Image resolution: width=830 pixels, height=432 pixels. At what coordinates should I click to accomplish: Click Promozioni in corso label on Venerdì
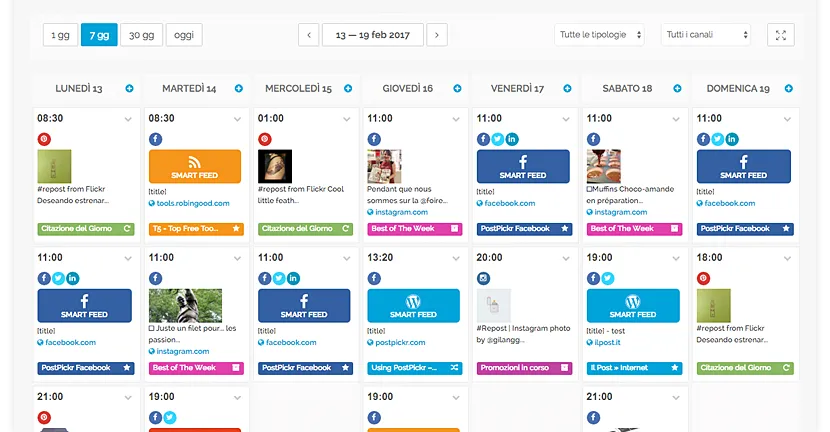pos(525,368)
